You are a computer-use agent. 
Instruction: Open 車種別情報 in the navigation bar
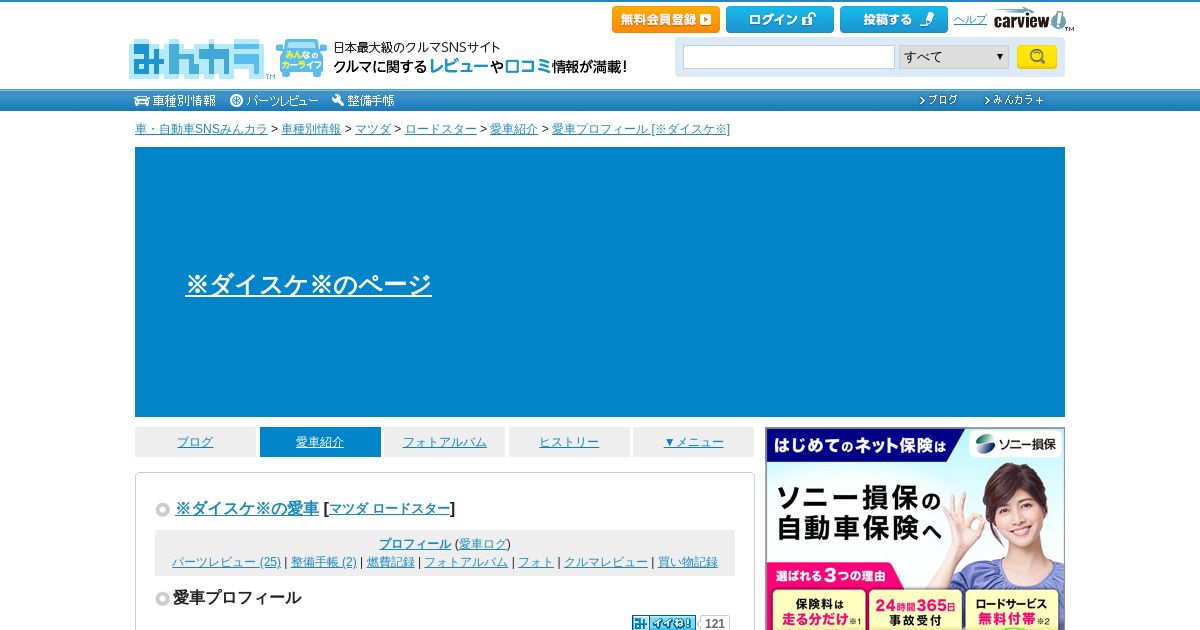[176, 100]
